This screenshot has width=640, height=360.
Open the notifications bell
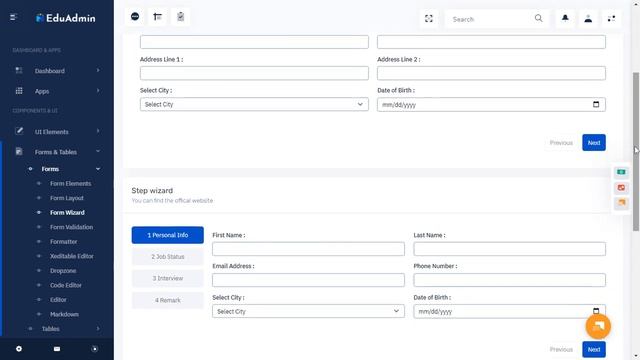pyautogui.click(x=565, y=18)
